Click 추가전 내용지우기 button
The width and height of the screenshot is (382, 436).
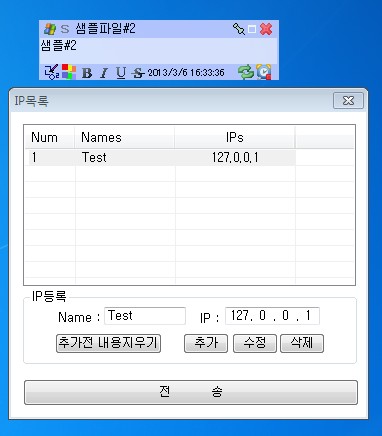[x=108, y=343]
